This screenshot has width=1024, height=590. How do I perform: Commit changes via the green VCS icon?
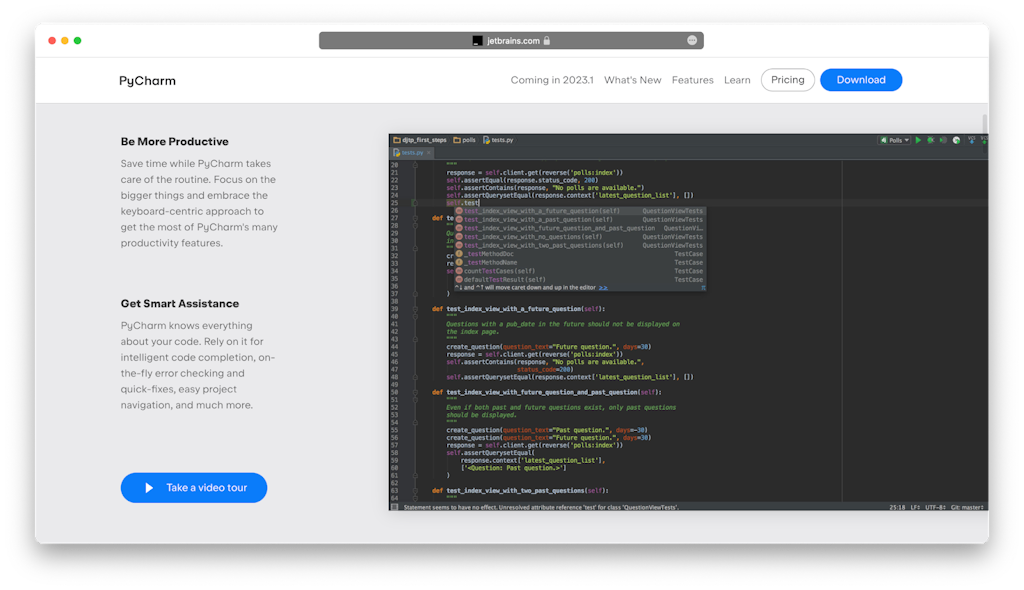[x=984, y=141]
